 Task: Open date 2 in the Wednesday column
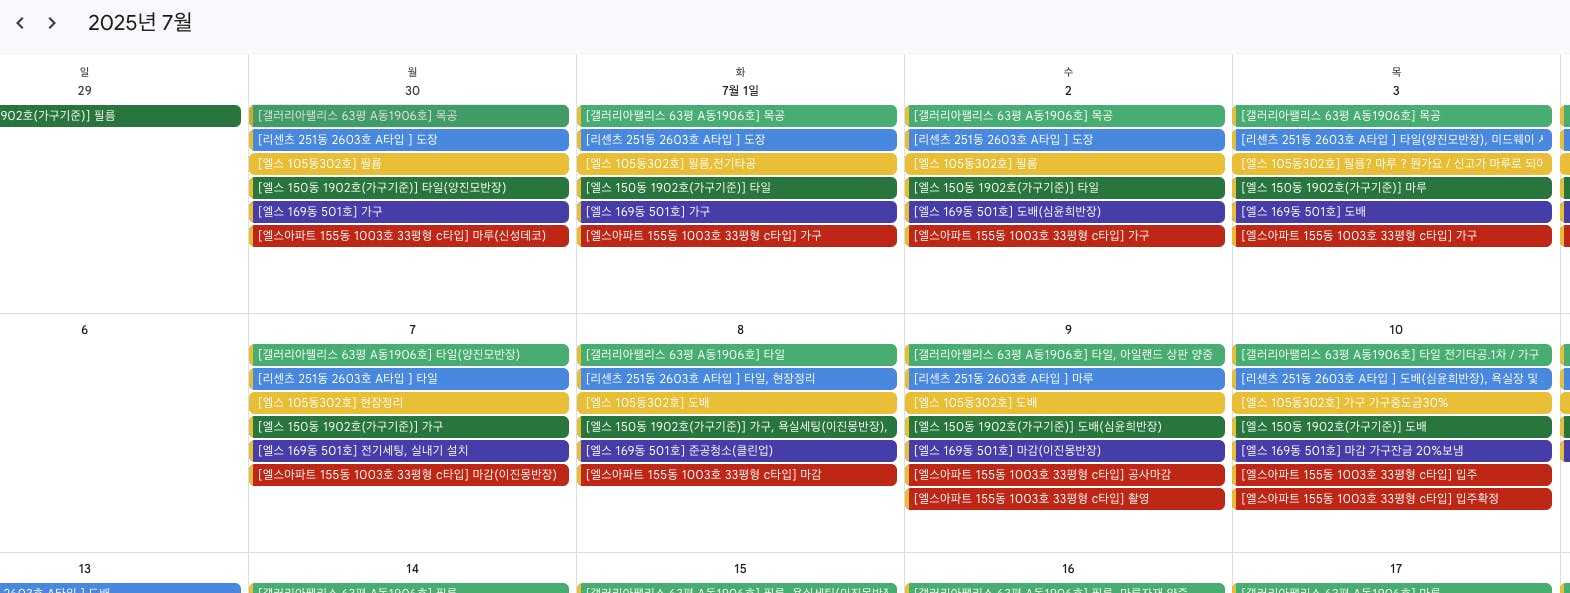click(1068, 90)
